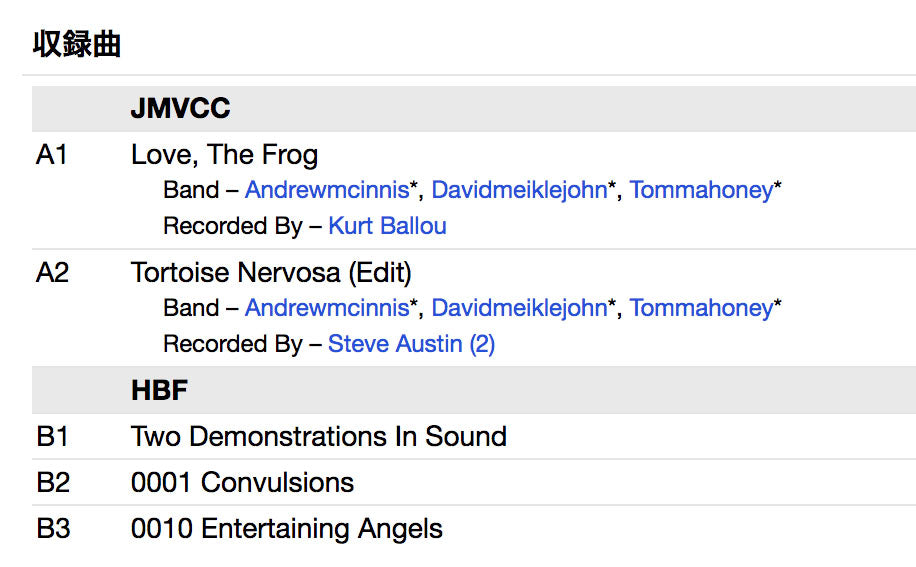Open Andrewmcinnis link under Tortoise Nervosa
Screen dimensions: 916x567
(326, 308)
